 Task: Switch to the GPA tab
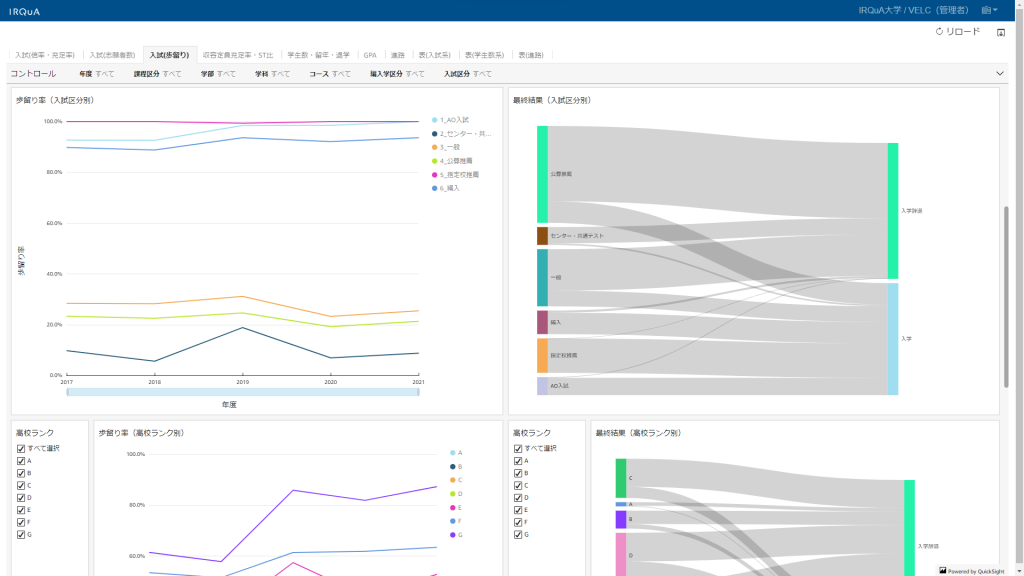tap(370, 55)
